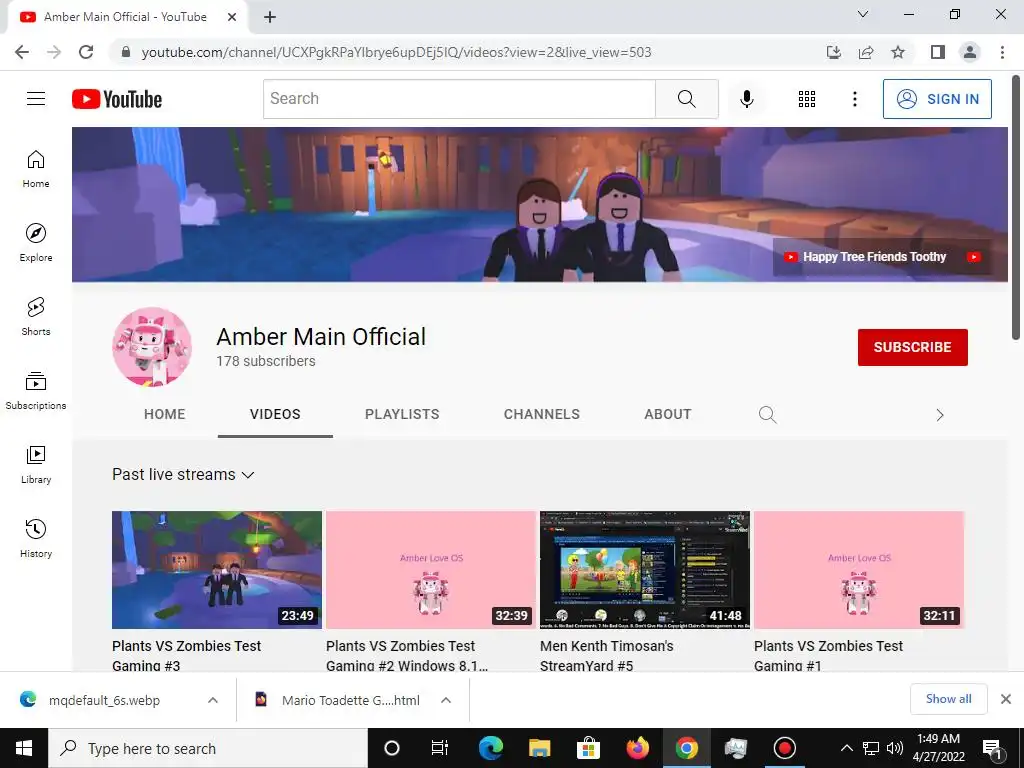Viewport: 1024px width, 768px height.
Task: Open the Chrome profile icon
Action: 970,52
